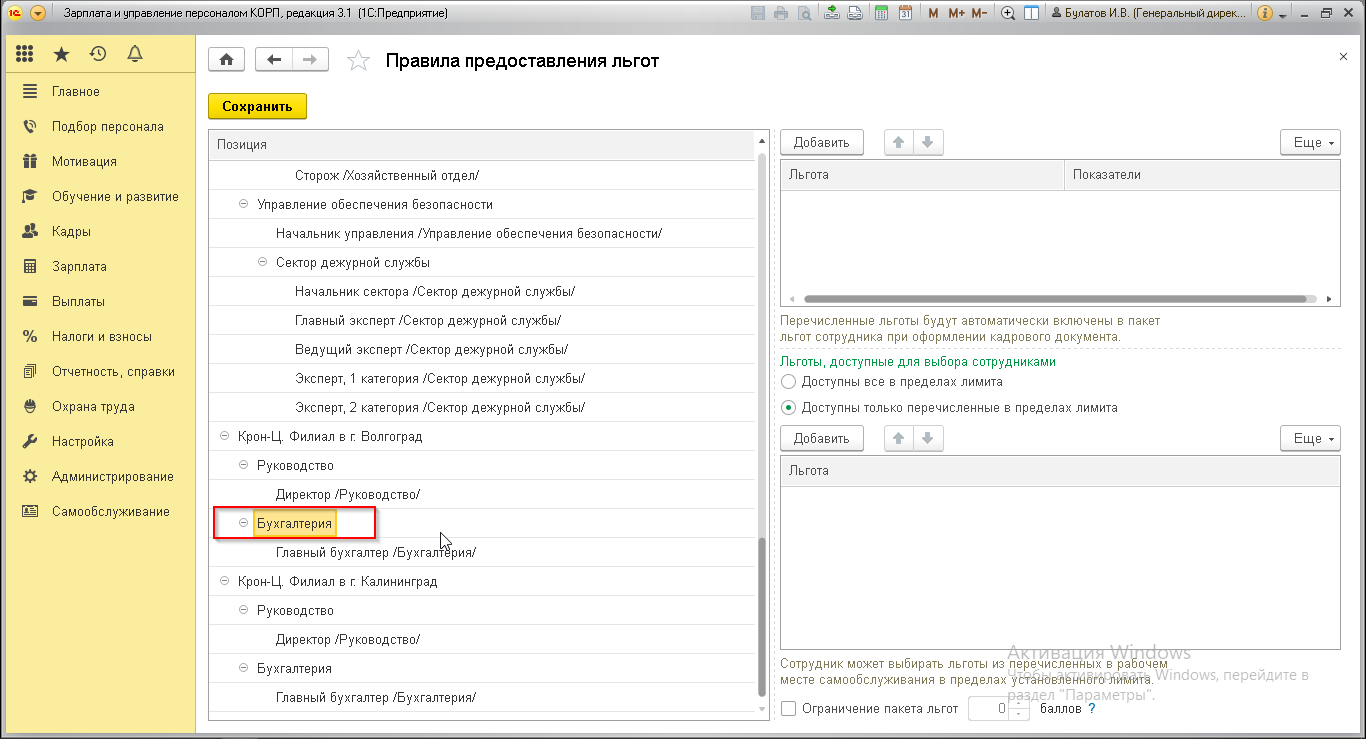1366x739 pixels.
Task: Click the Home page button
Action: (x=227, y=60)
